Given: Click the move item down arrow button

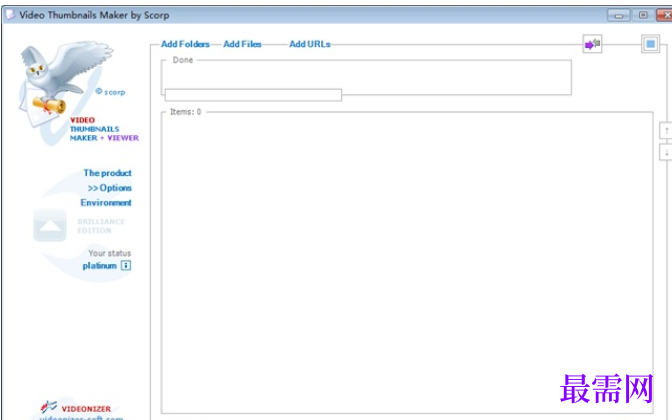Looking at the screenshot, I should point(666,152).
